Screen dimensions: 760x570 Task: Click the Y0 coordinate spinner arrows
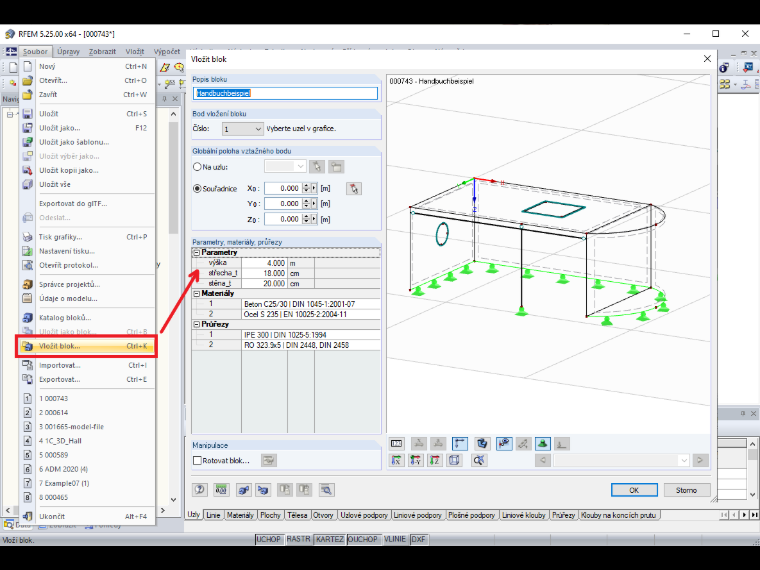click(x=306, y=204)
